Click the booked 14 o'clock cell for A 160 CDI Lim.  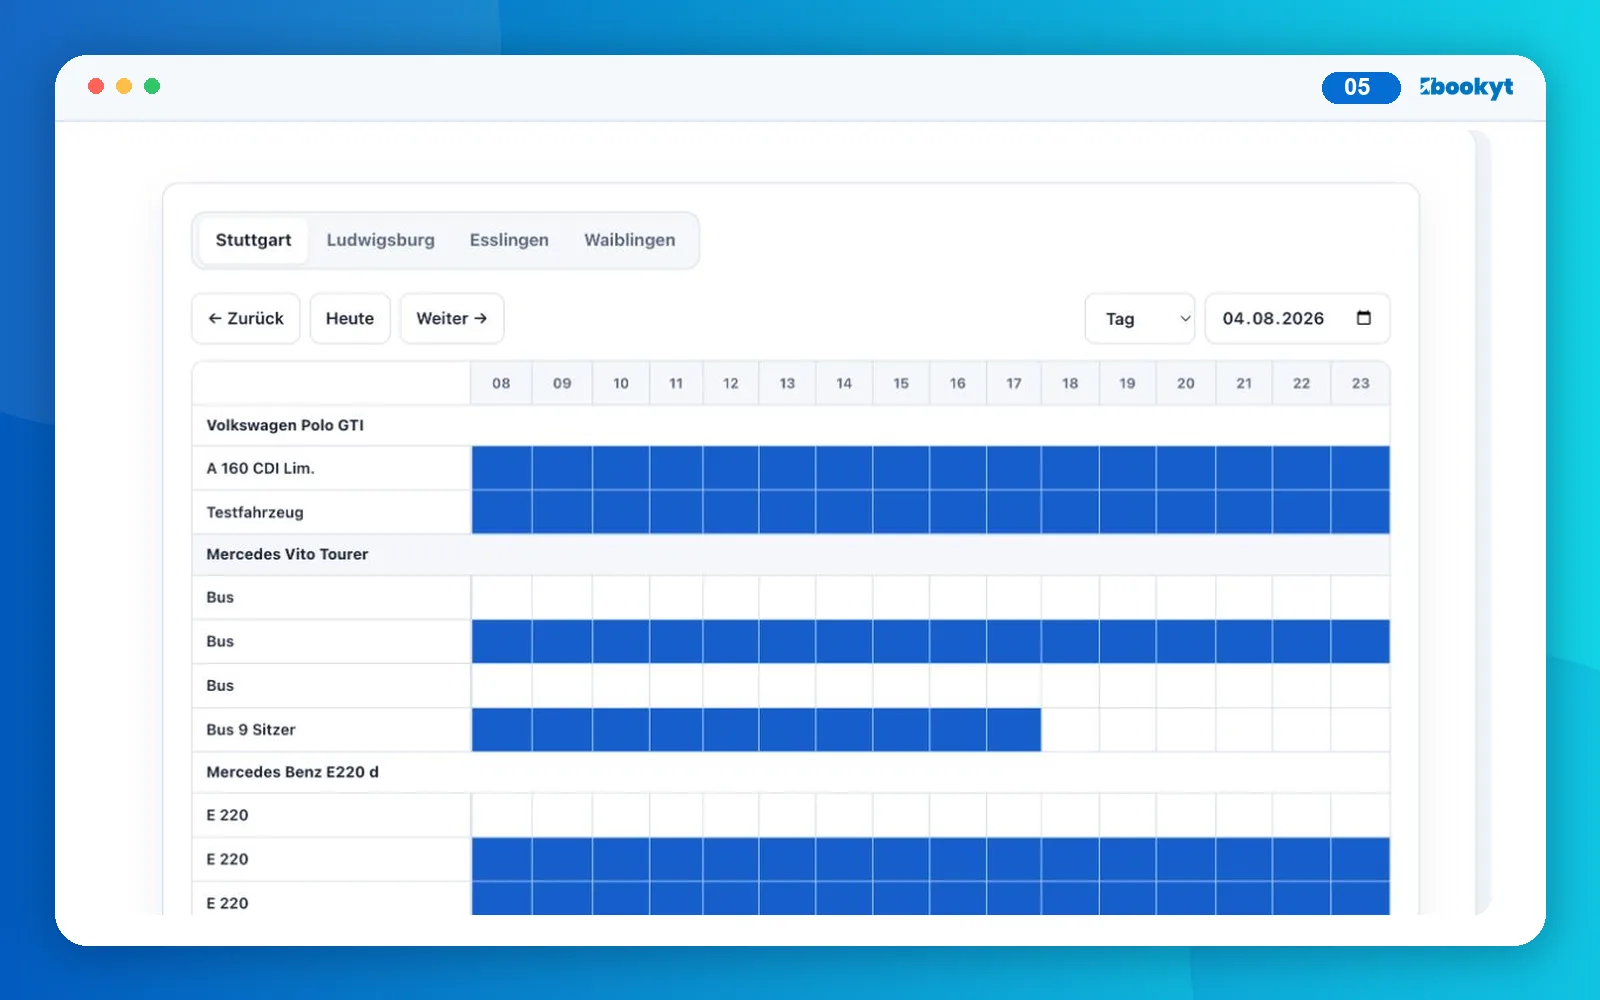pos(844,468)
